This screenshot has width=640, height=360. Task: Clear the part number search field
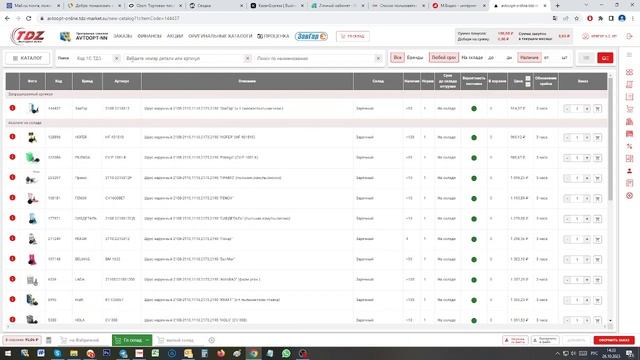tap(247, 58)
